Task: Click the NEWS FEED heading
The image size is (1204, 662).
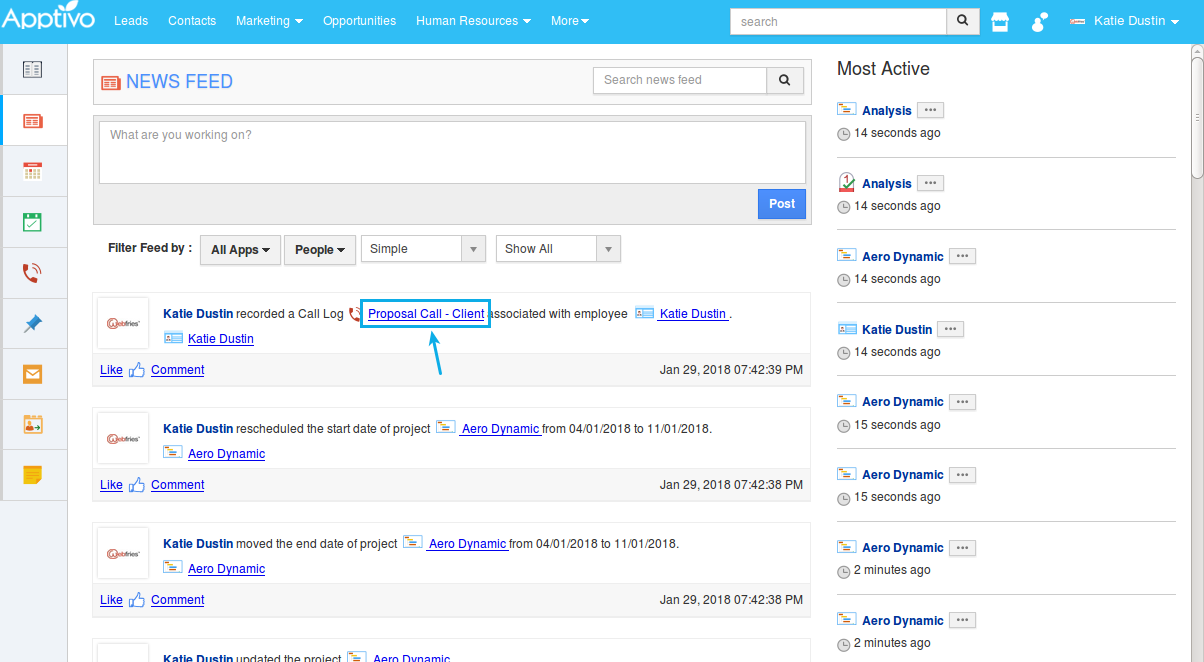Action: [x=179, y=82]
